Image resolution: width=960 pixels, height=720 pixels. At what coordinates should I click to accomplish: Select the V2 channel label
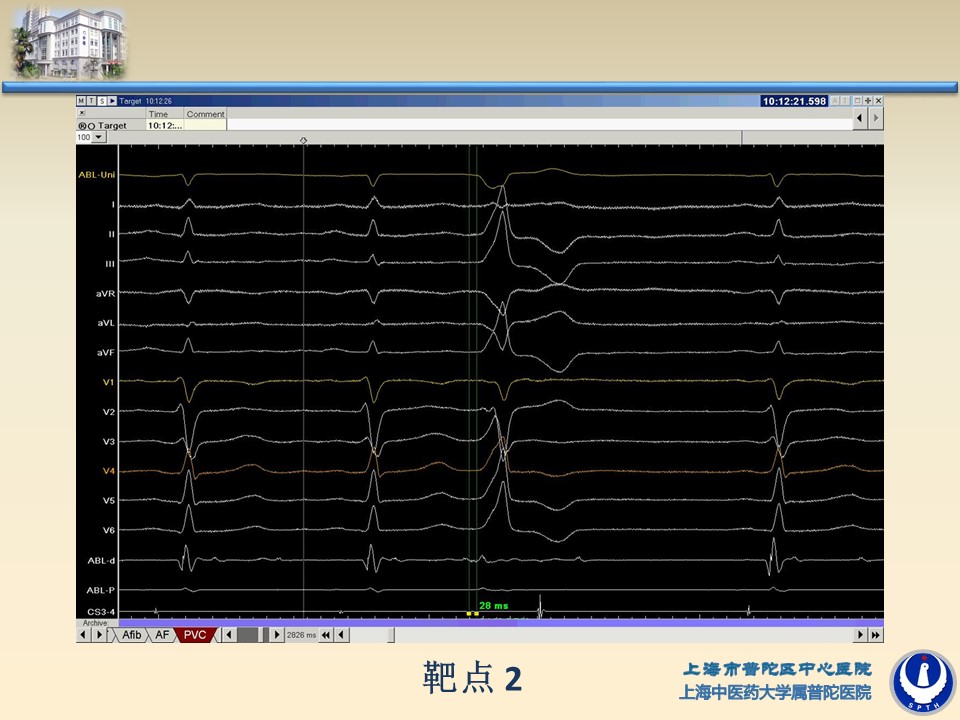point(108,412)
